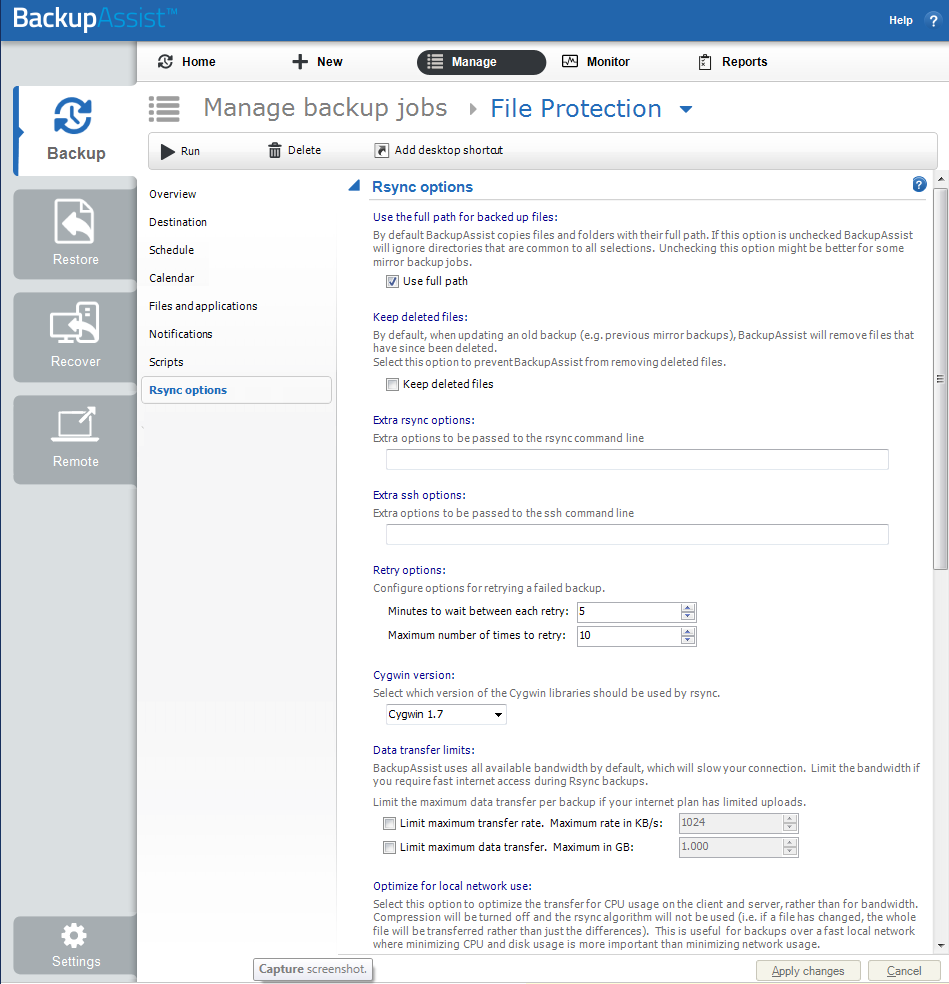The width and height of the screenshot is (949, 984).
Task: Open the Reports tab
Action: [732, 62]
